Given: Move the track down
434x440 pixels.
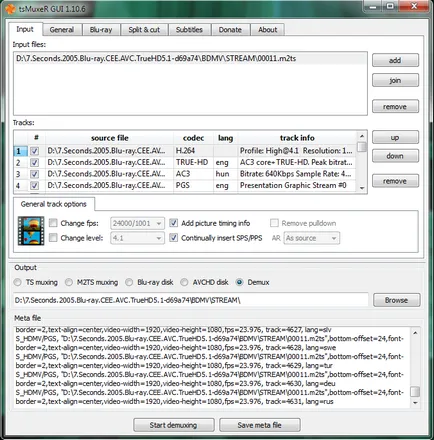Looking at the screenshot, I should (395, 156).
